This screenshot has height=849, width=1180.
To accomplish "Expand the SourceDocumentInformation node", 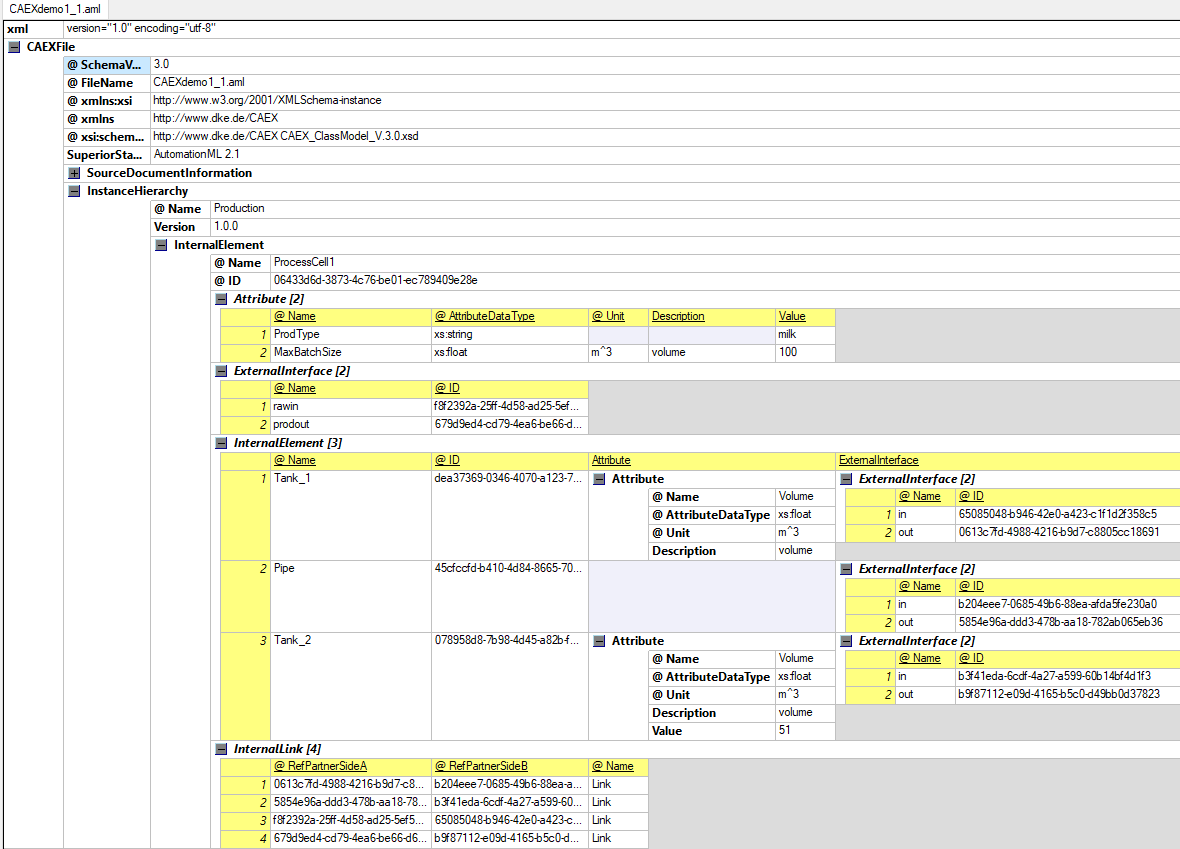I will click(x=74, y=173).
